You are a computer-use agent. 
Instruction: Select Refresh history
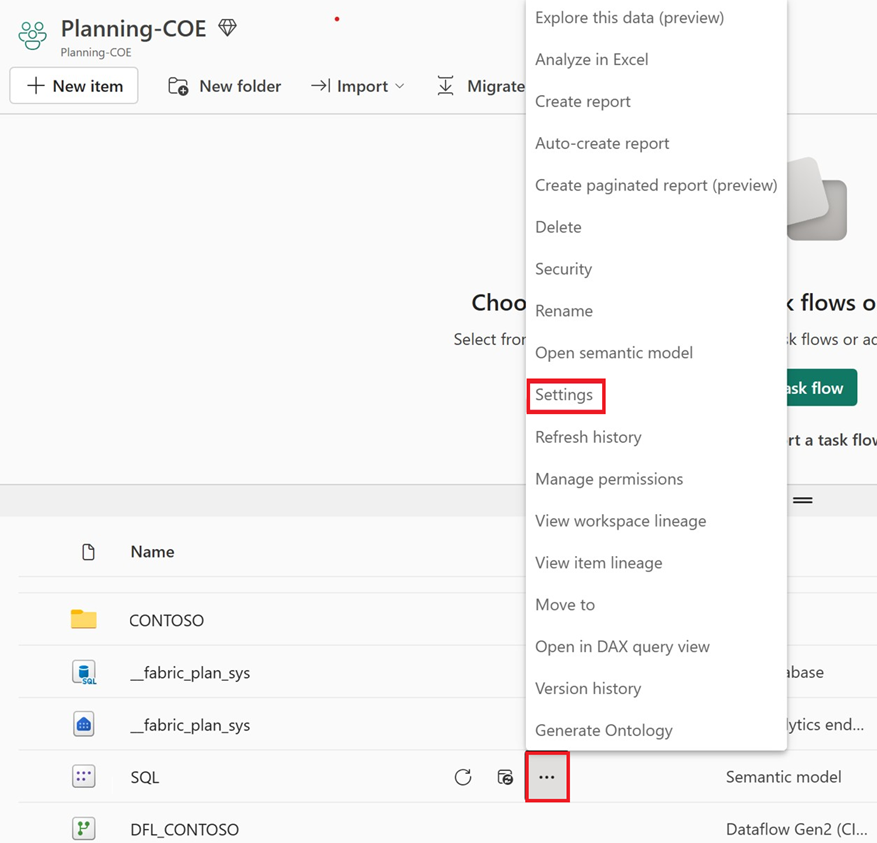[x=588, y=437]
